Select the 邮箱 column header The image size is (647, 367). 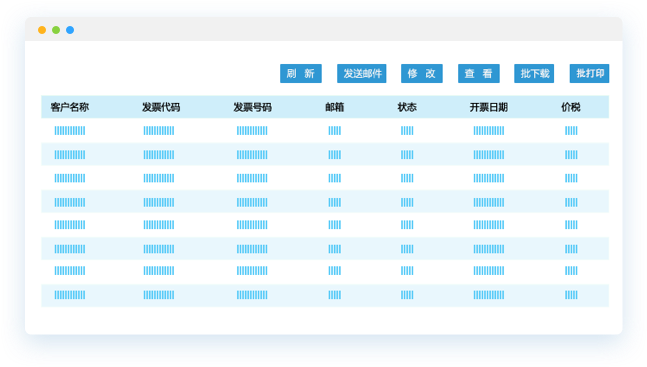pyautogui.click(x=335, y=107)
